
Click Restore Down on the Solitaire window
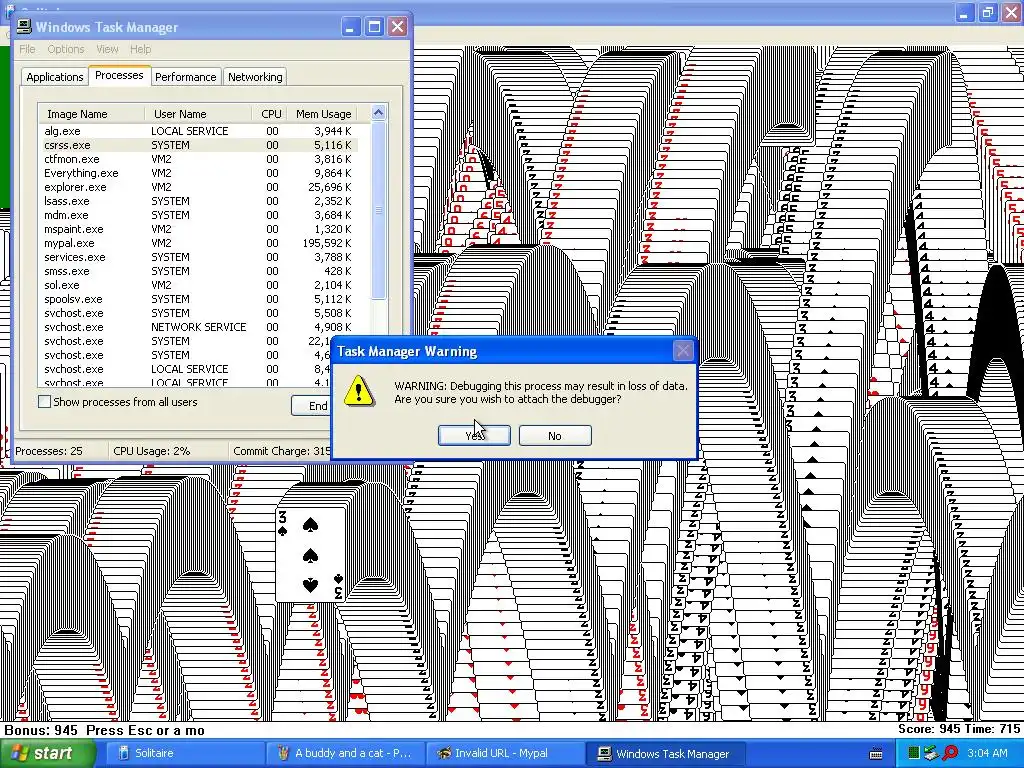987,12
